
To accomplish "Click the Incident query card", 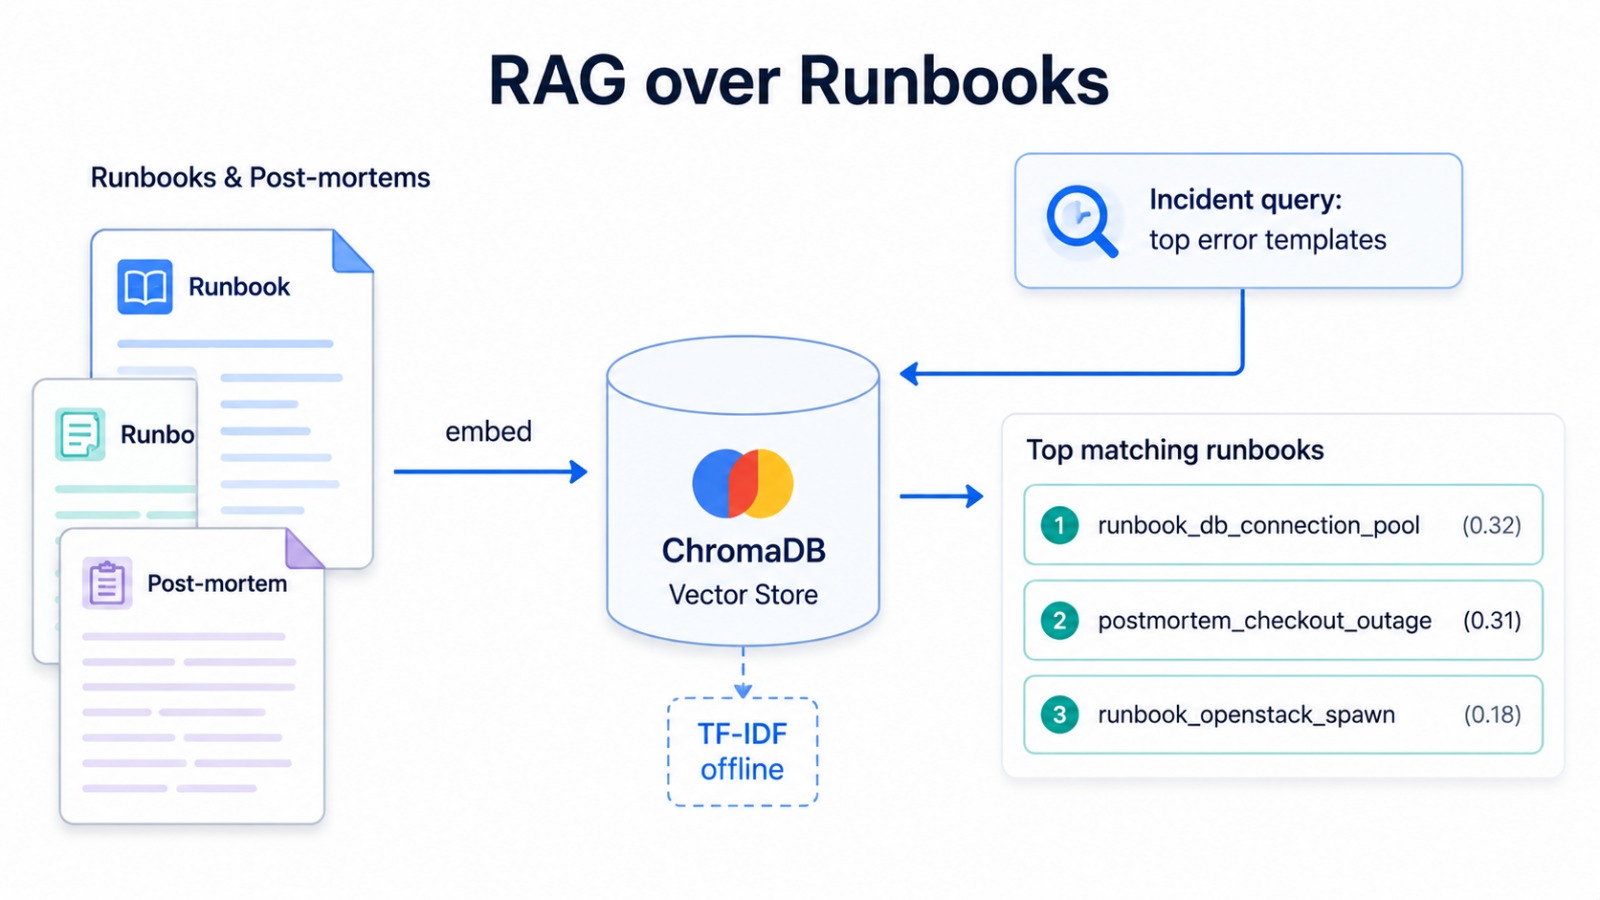I will click(x=1238, y=221).
